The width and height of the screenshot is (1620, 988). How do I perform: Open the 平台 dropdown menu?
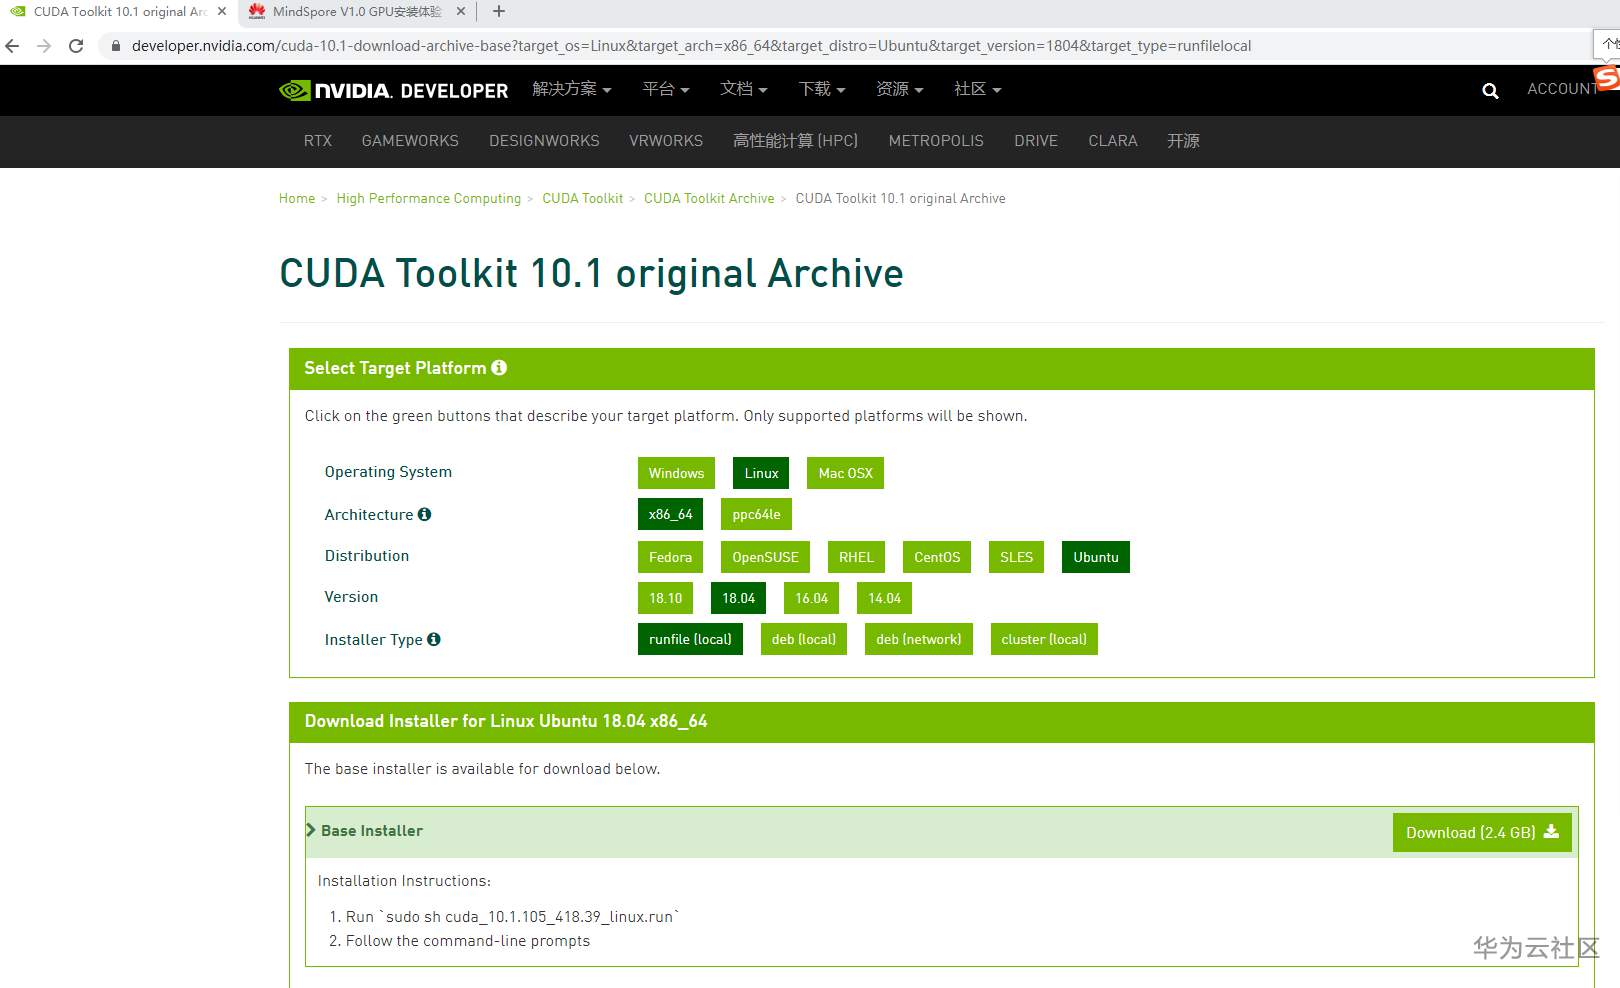click(x=666, y=89)
